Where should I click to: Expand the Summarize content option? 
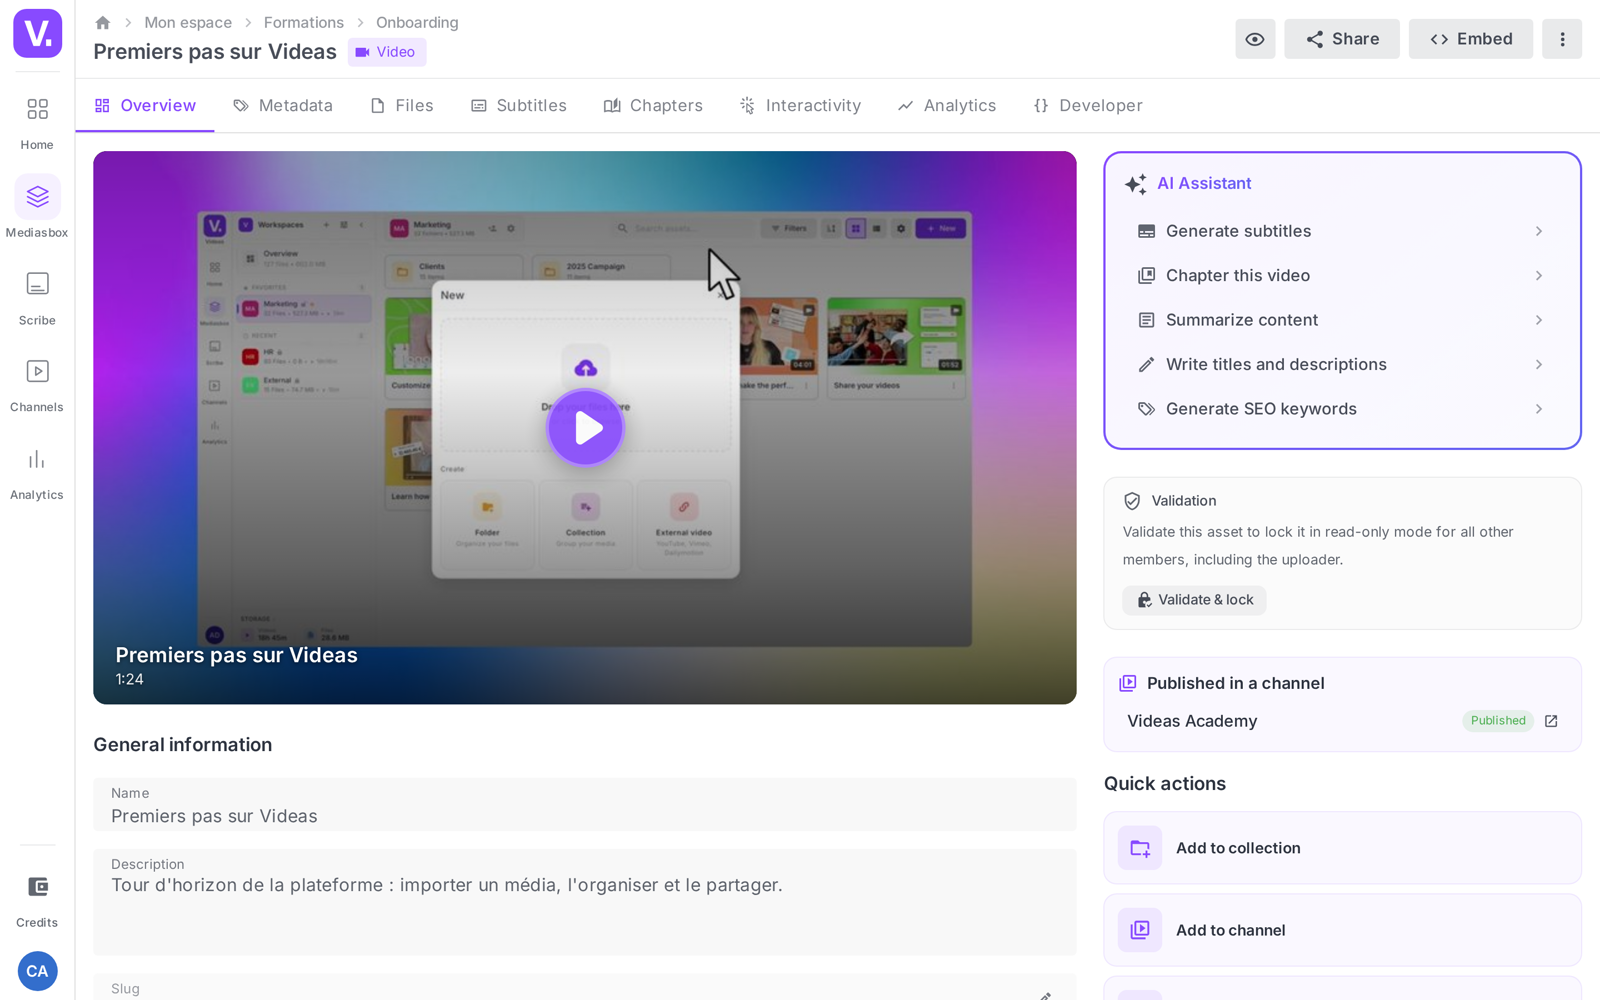pos(1539,320)
